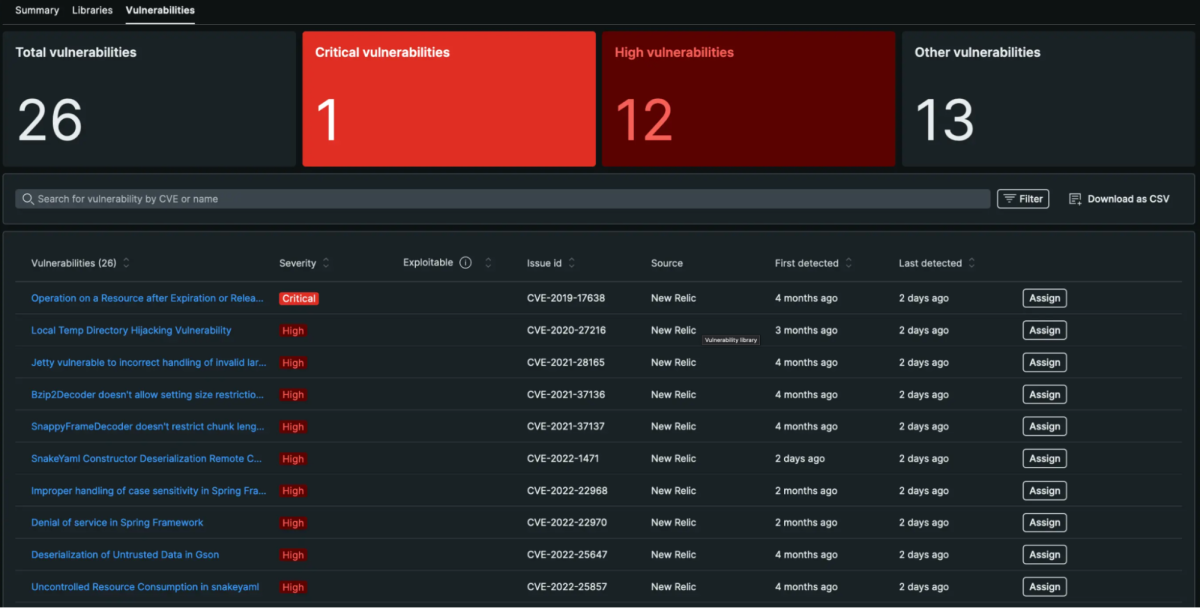Click the search magnifier icon in the search bar
The image size is (1200, 608).
tap(28, 198)
